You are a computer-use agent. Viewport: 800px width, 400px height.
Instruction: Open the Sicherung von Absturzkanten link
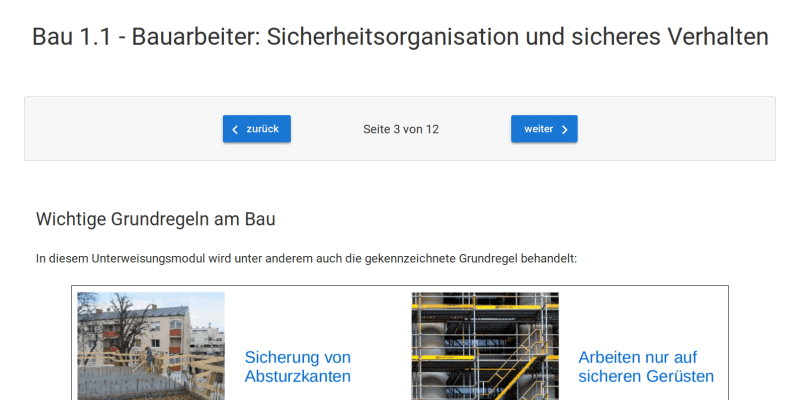tap(298, 366)
